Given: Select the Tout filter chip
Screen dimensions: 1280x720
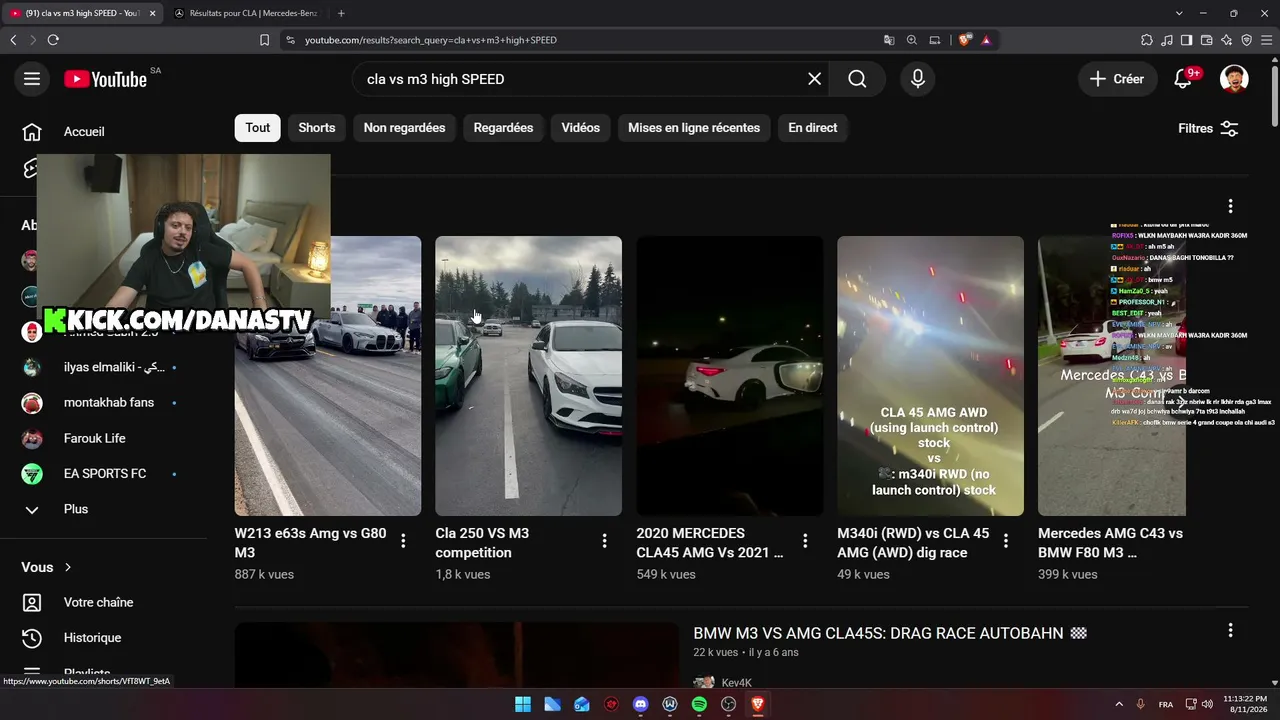Looking at the screenshot, I should tap(258, 128).
